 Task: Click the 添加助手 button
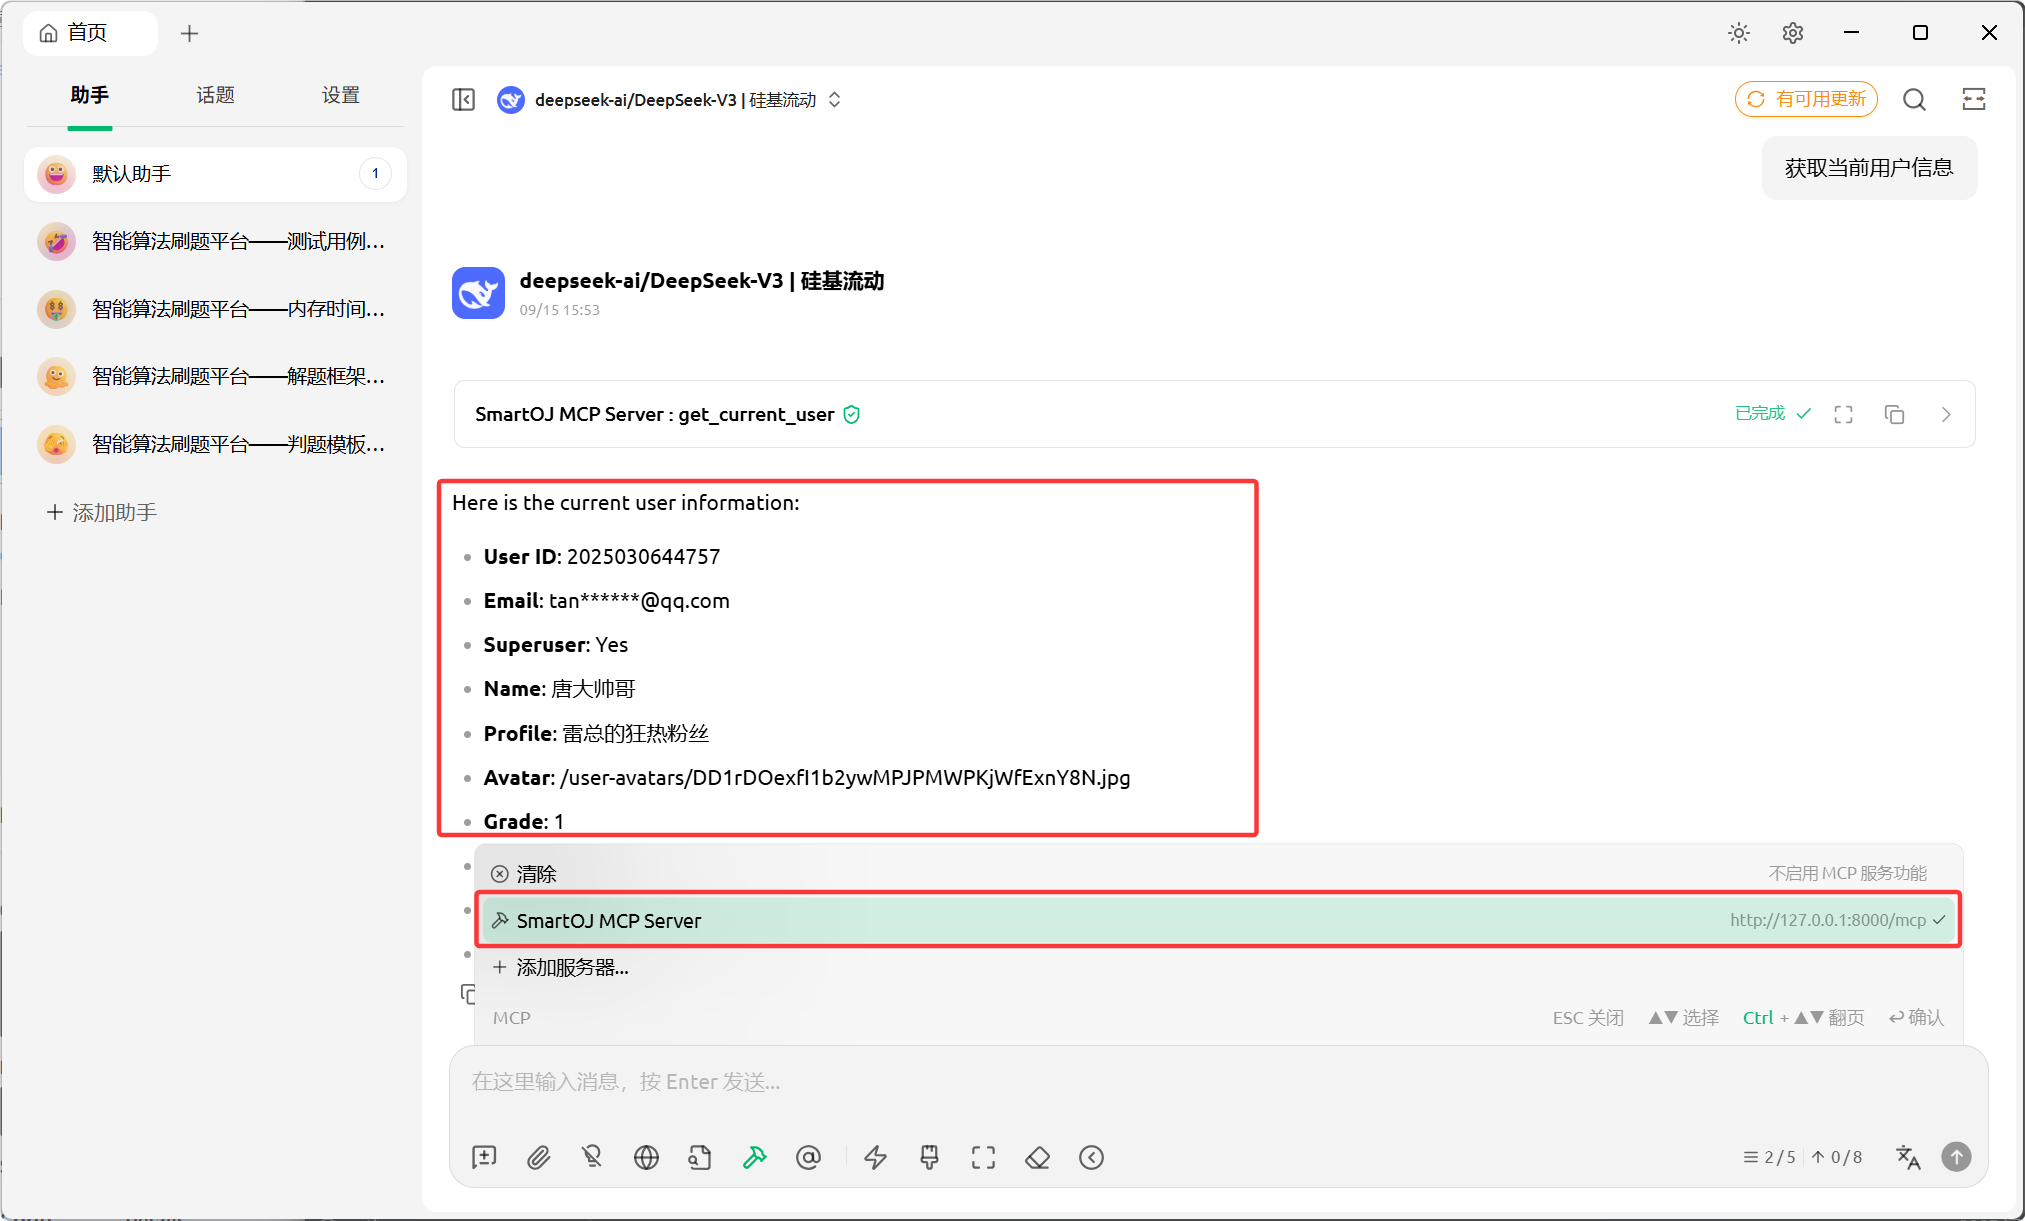click(102, 512)
